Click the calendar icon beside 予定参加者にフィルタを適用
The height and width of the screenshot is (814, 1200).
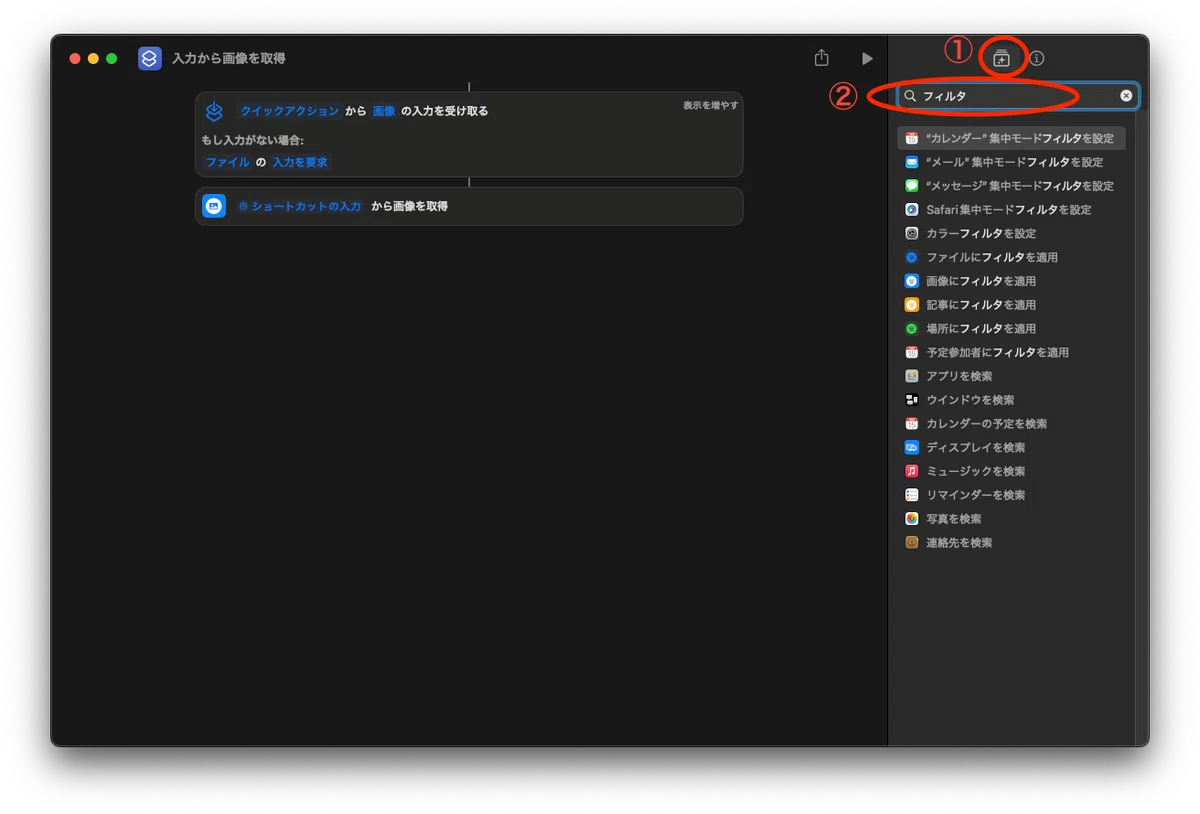pos(911,352)
